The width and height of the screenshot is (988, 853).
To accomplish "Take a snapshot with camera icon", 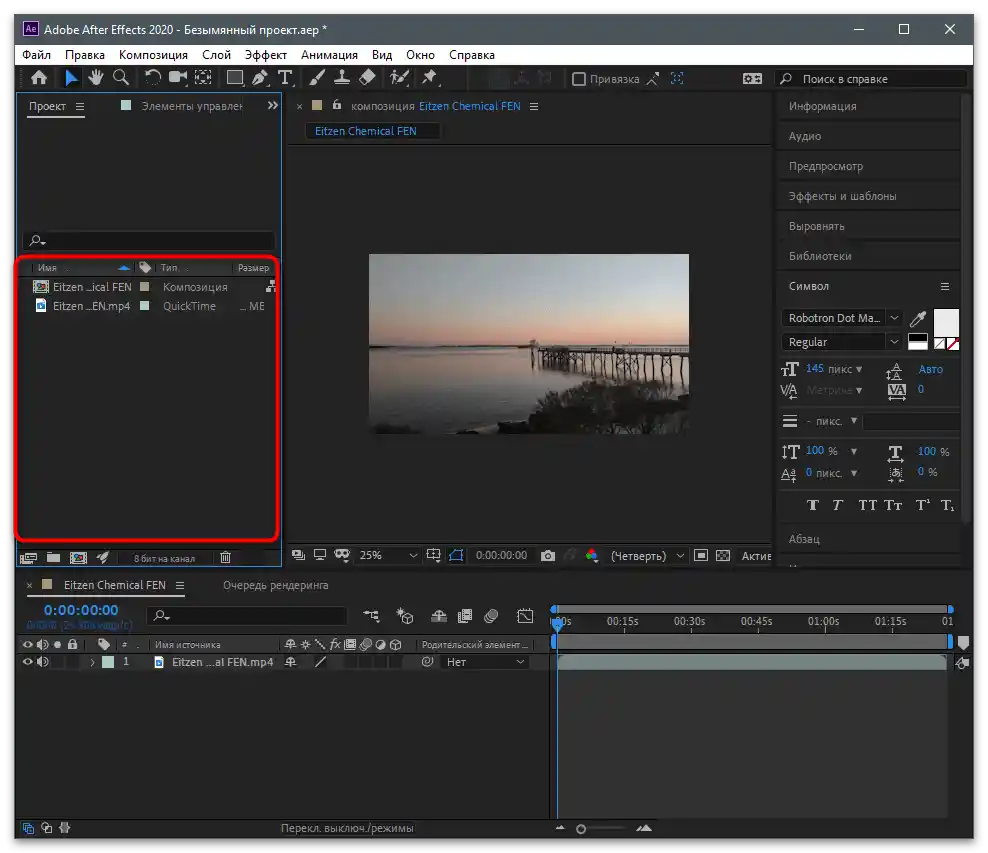I will coord(548,556).
